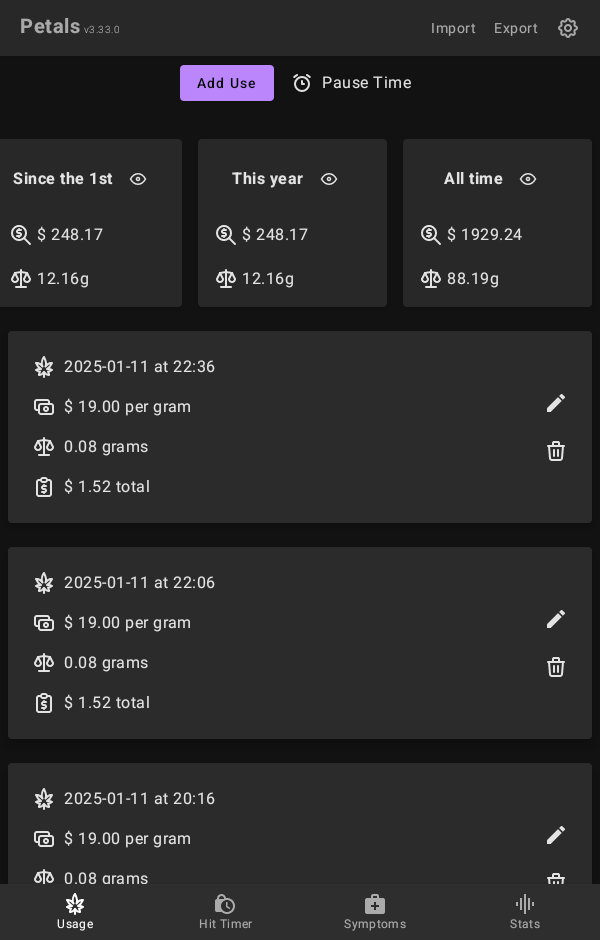Click the leaf icon beside 22:36 entry
Screen dimensions: 600x940
coord(44,367)
